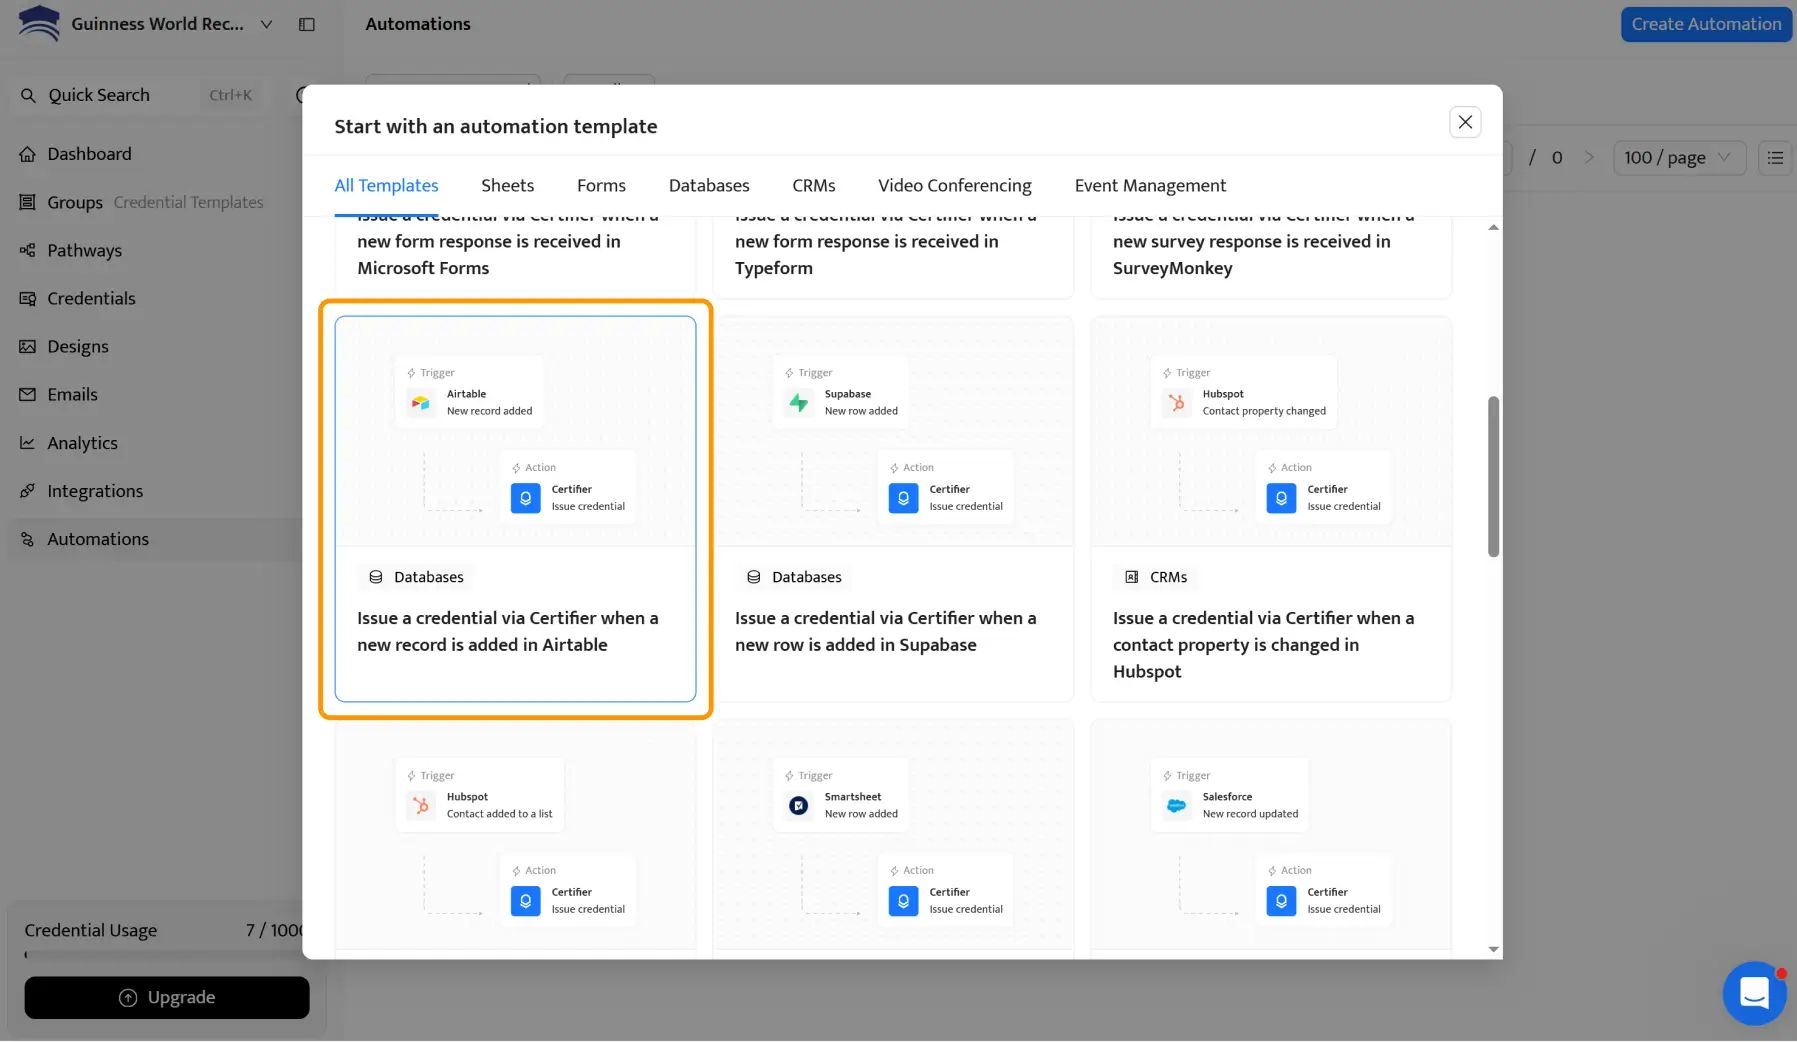Open the Event Management tab
Image resolution: width=1797 pixels, height=1042 pixels.
pos(1150,185)
